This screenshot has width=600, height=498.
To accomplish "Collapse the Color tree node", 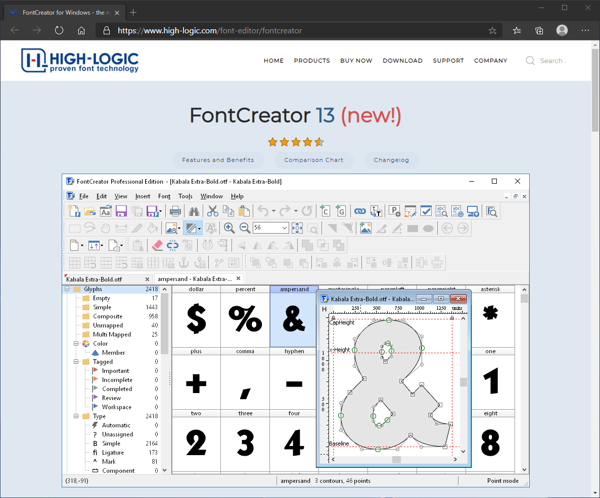I will (76, 343).
